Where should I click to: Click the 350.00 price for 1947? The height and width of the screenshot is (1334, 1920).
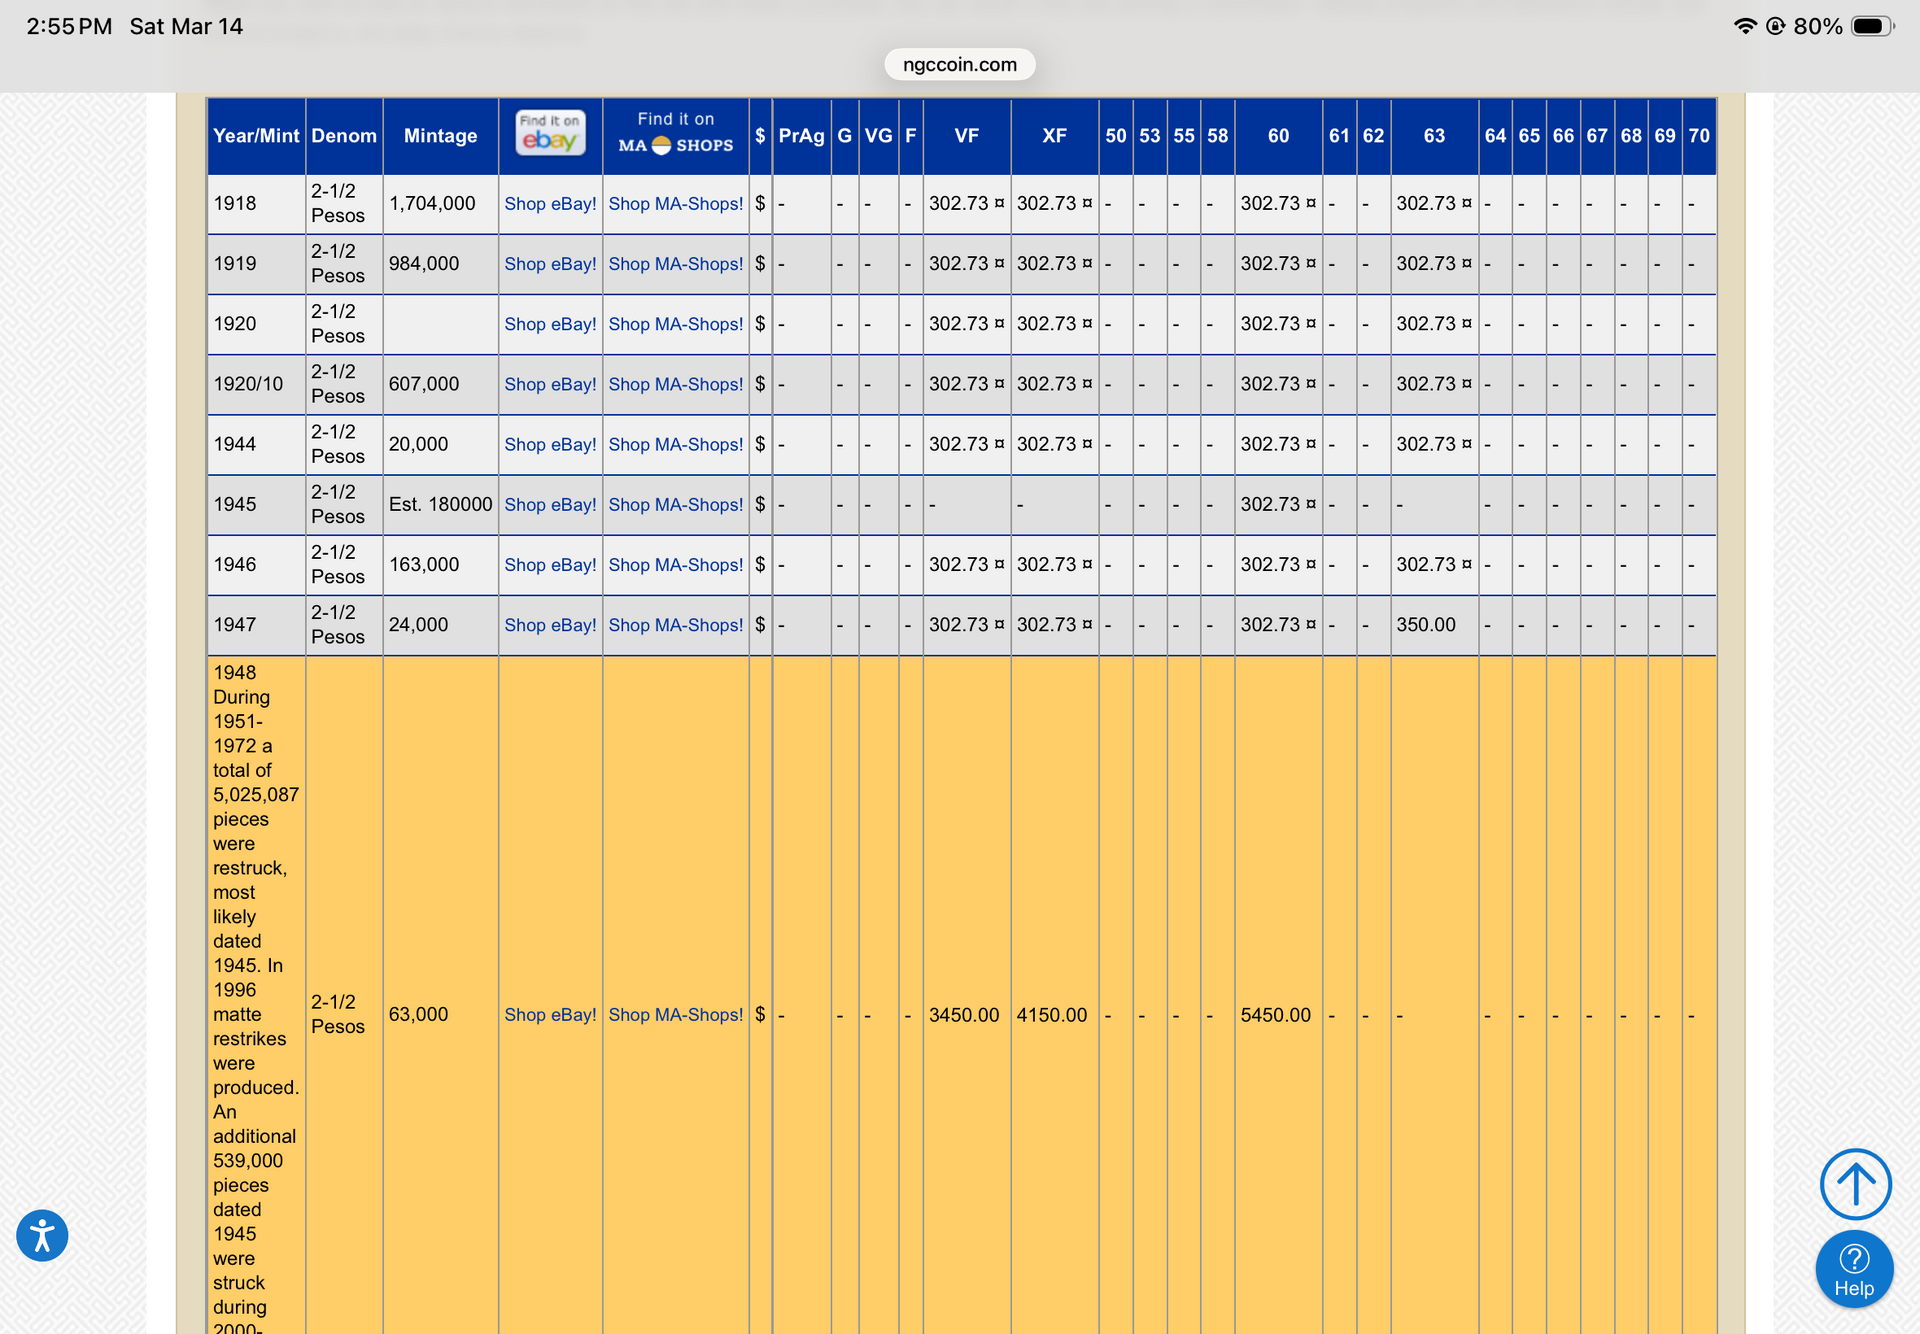pos(1425,625)
